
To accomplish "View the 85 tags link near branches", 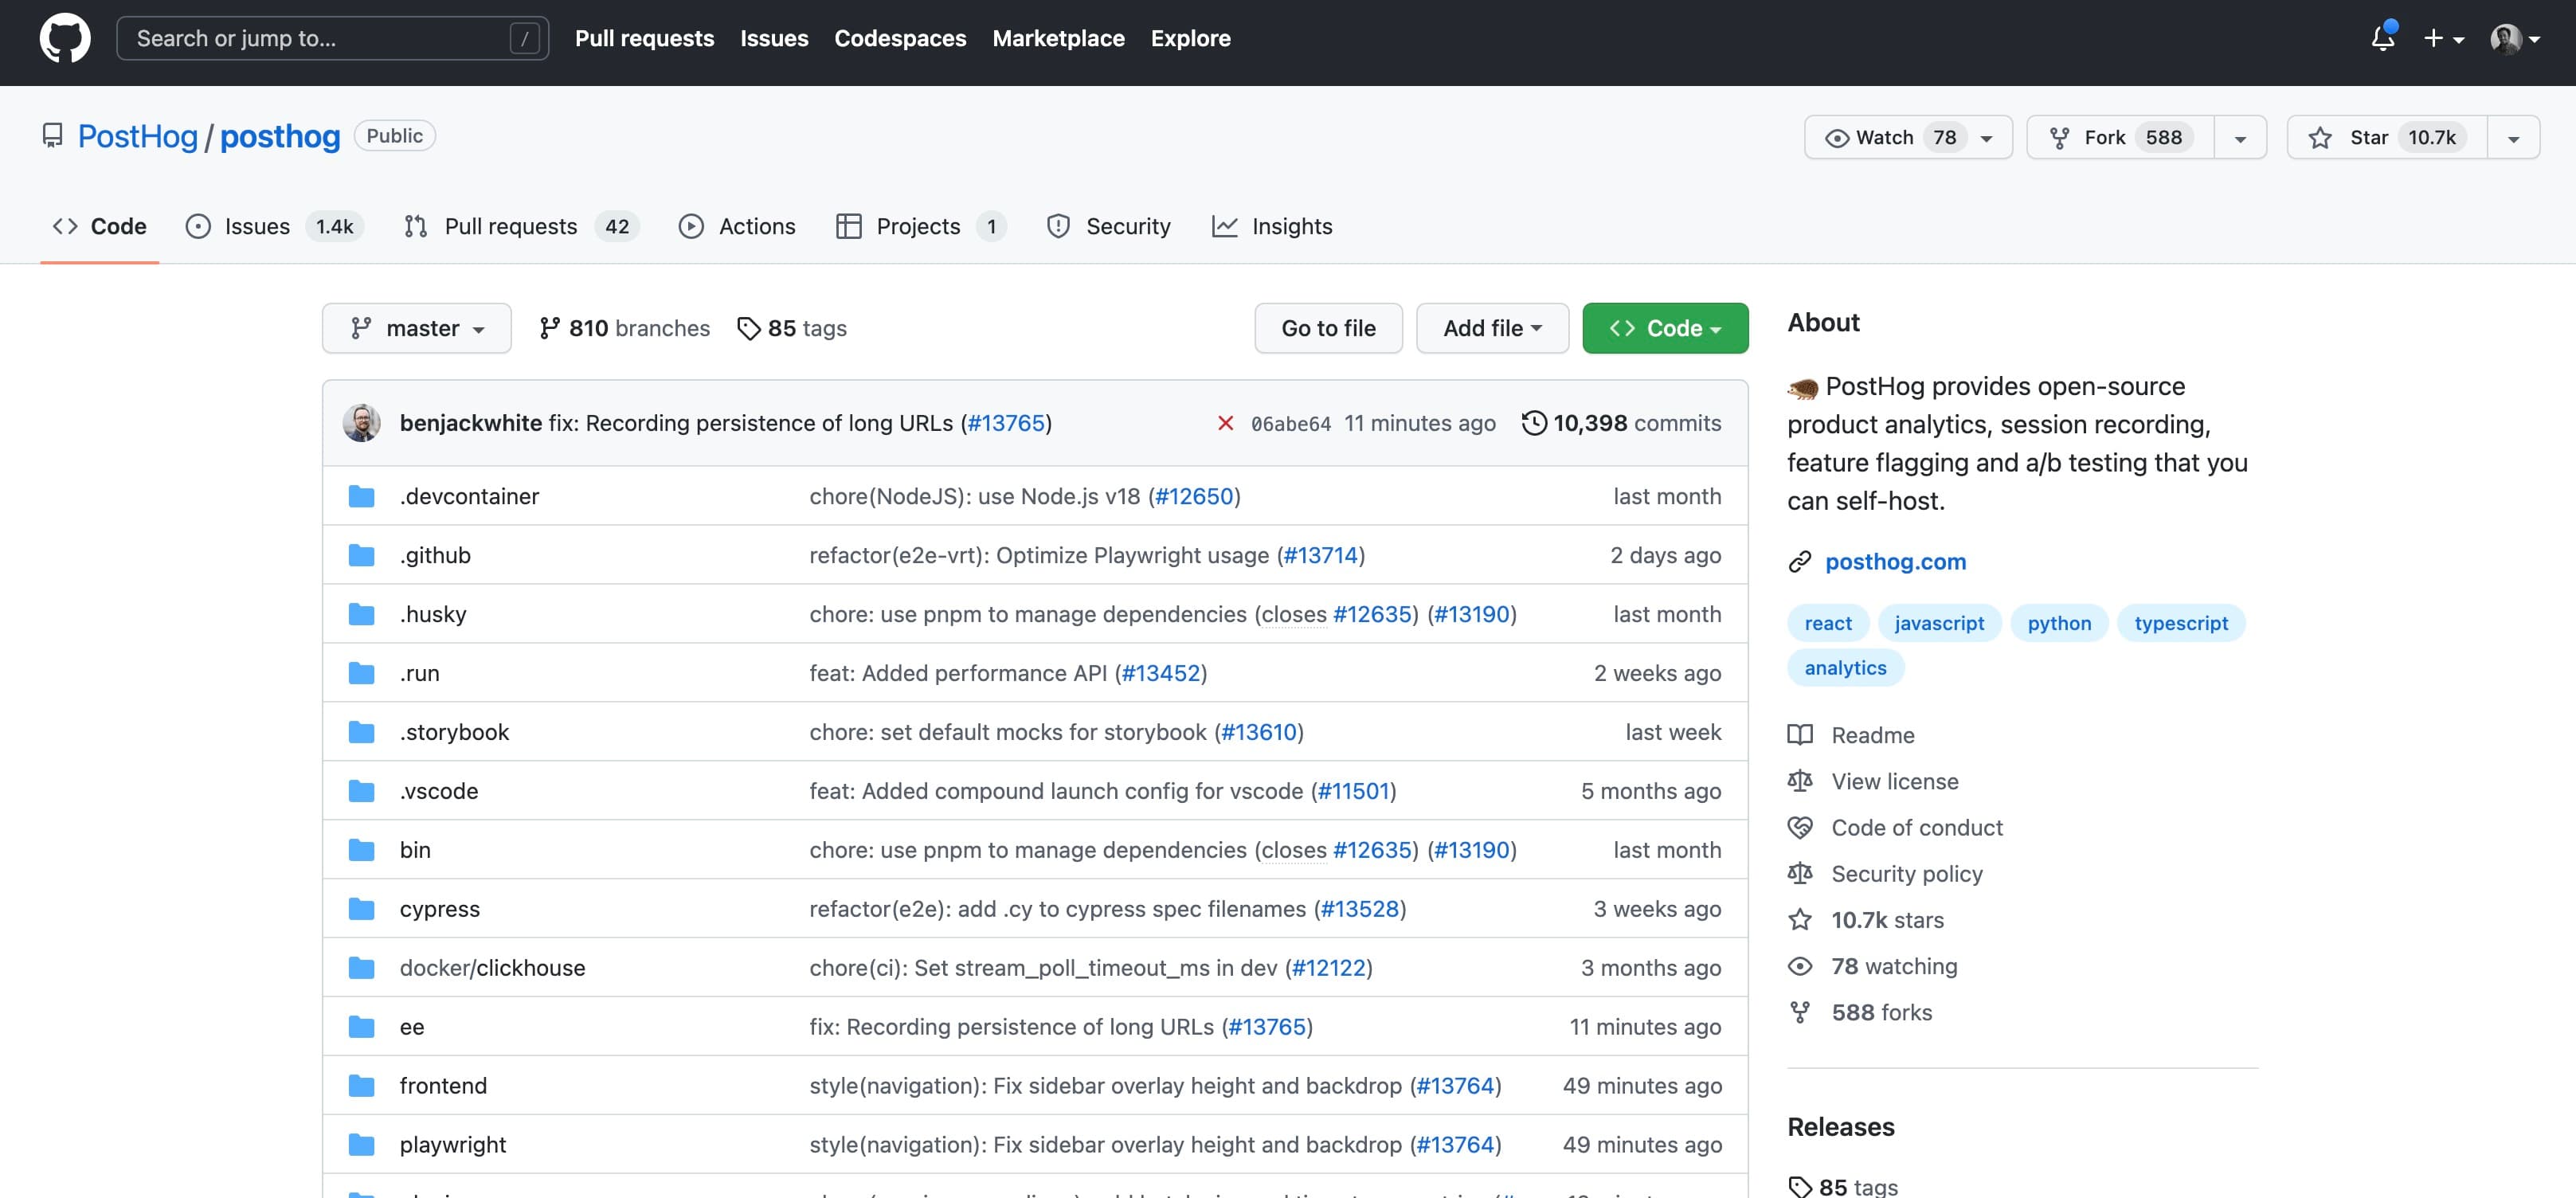I will [x=792, y=328].
